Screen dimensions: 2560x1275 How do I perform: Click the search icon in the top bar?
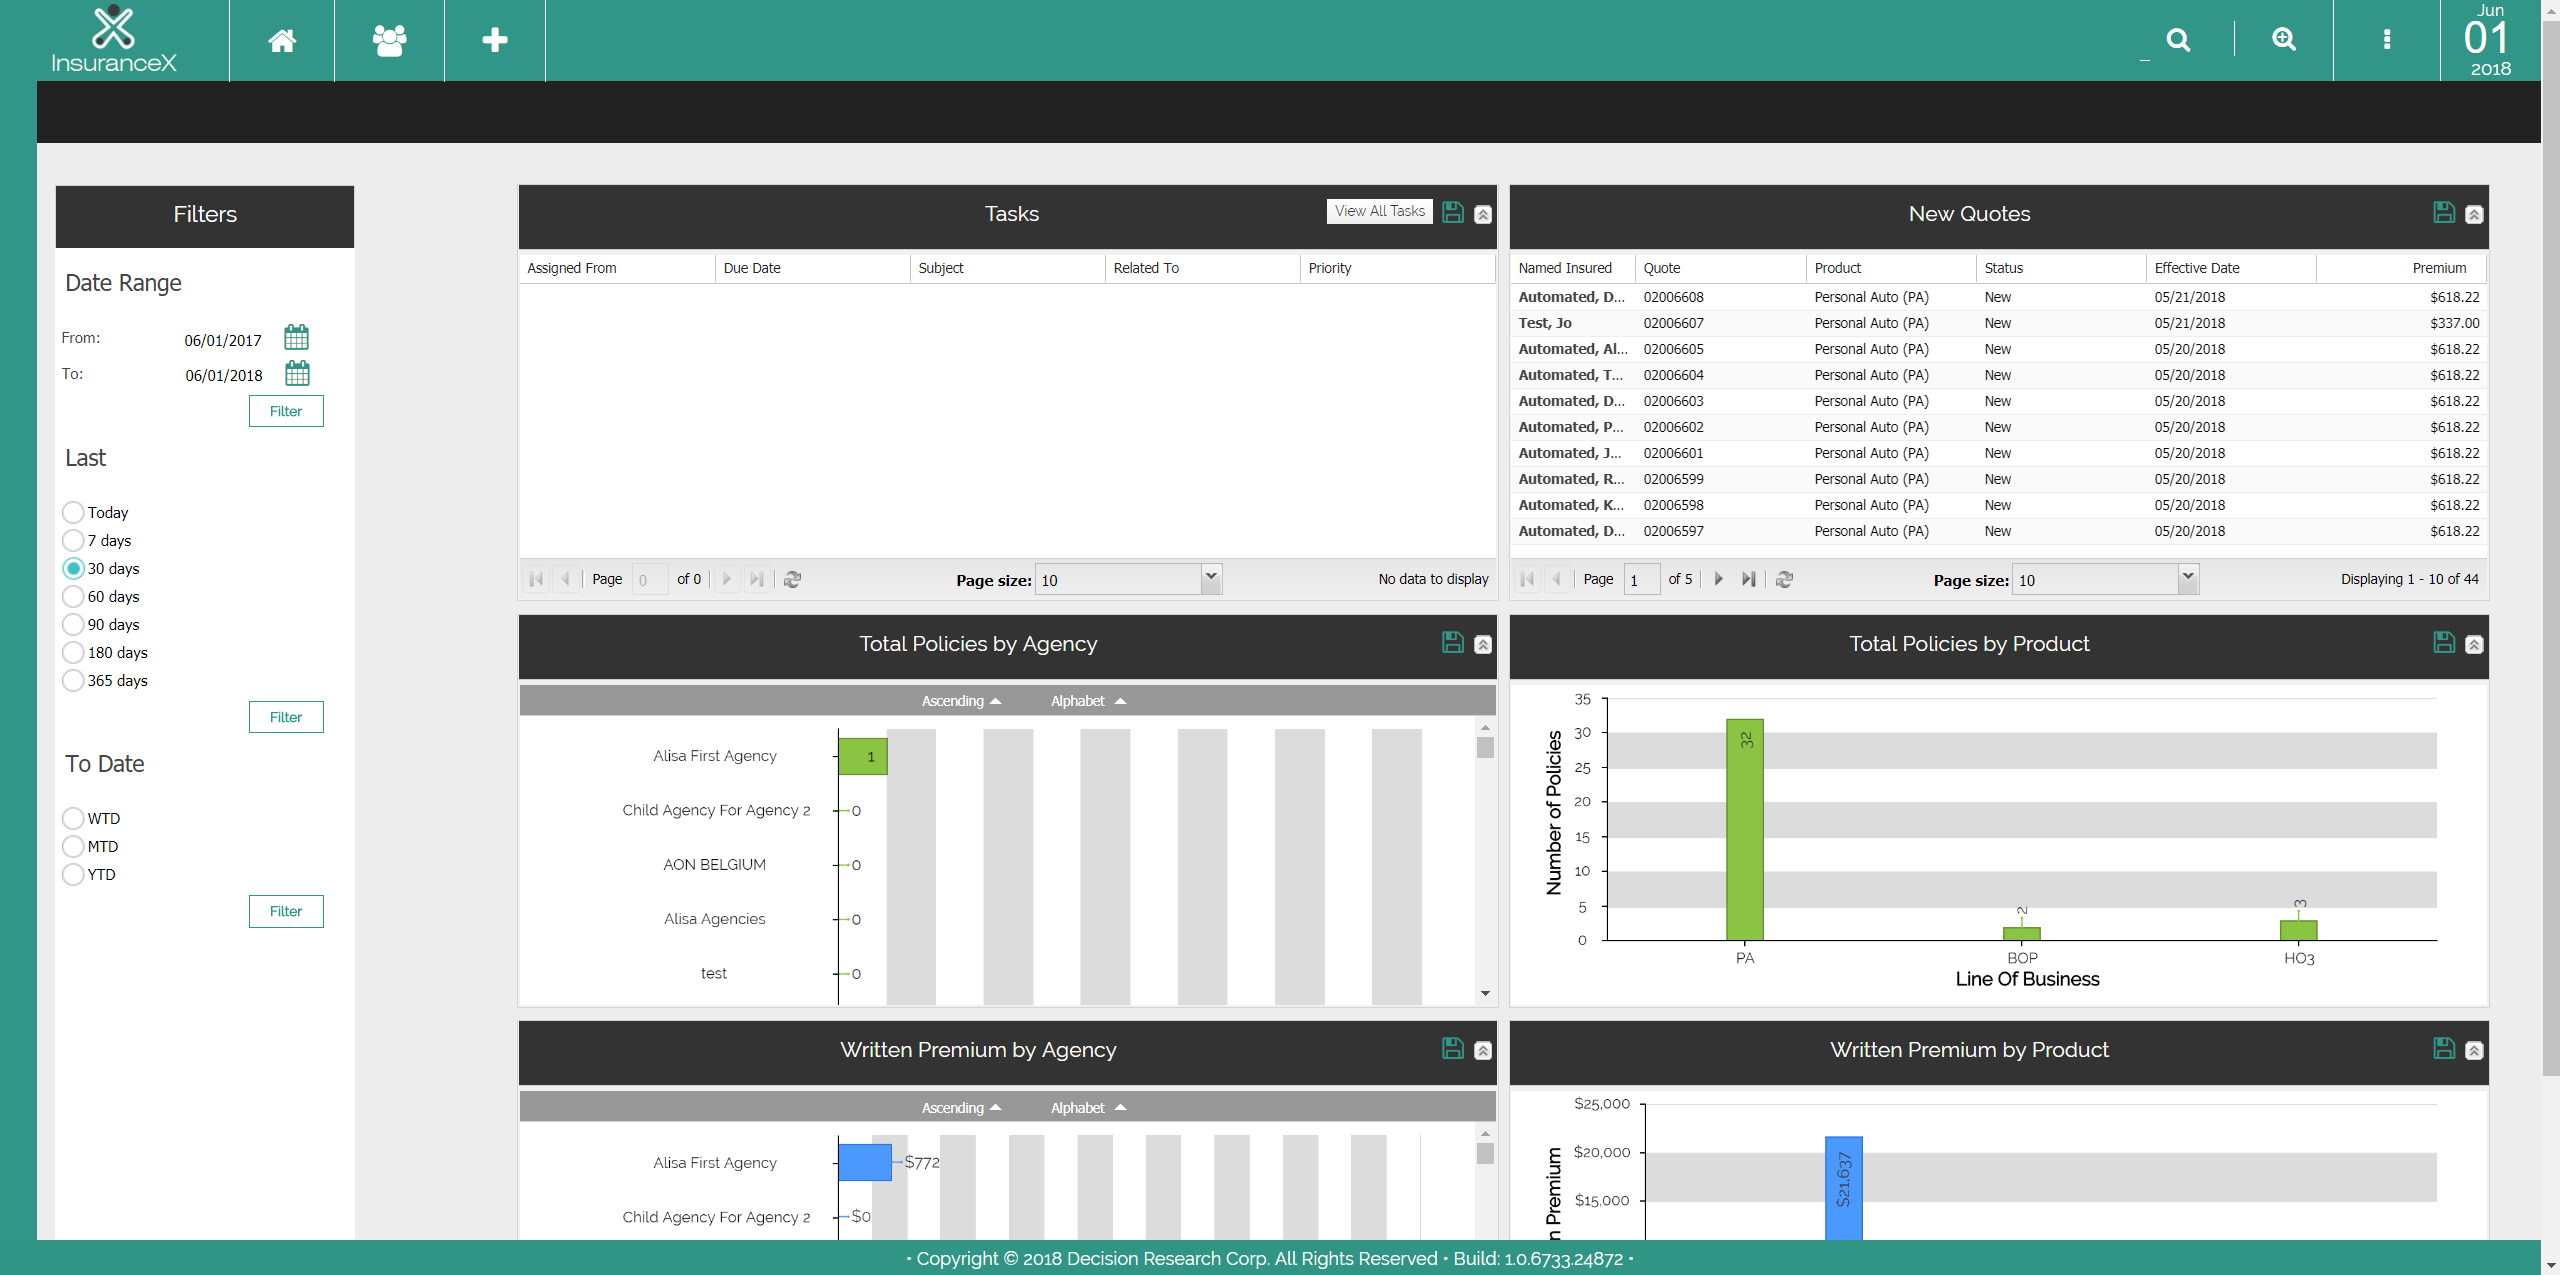coord(2178,40)
